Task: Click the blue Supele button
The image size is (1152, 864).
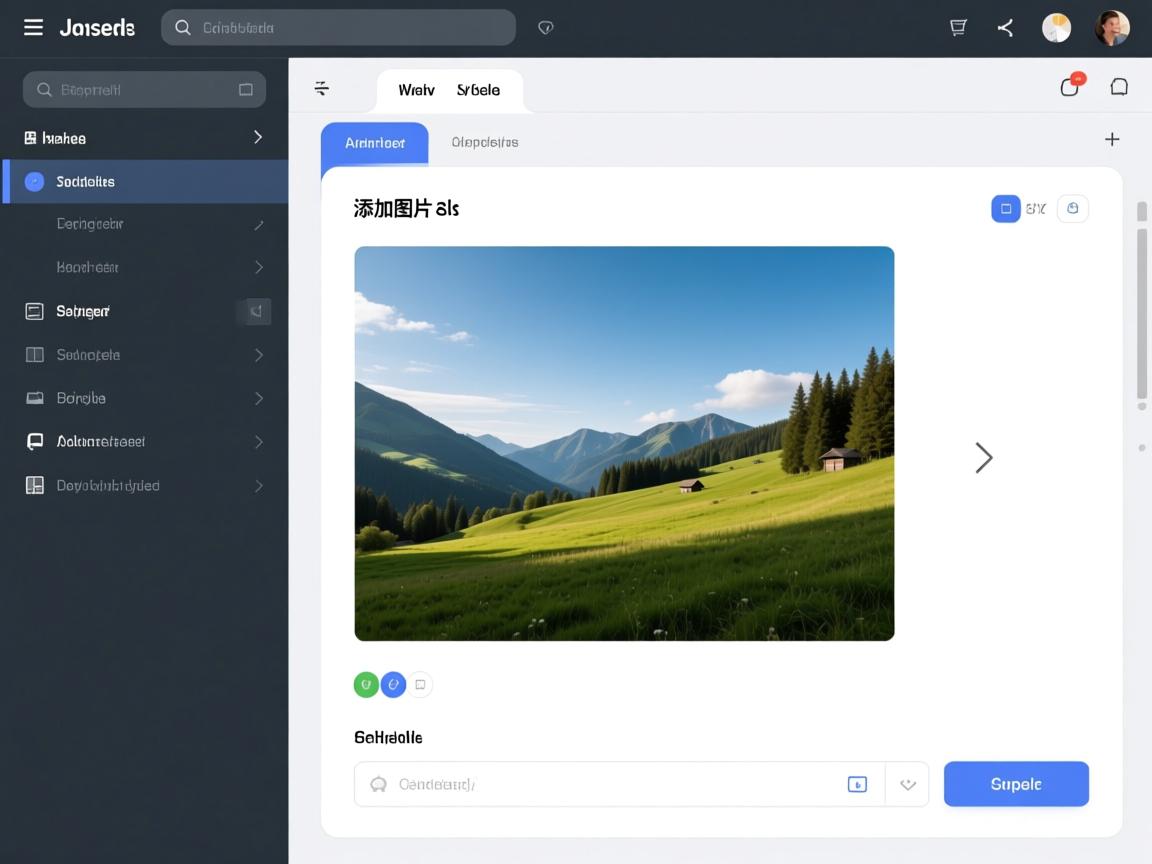Action: [x=1016, y=784]
